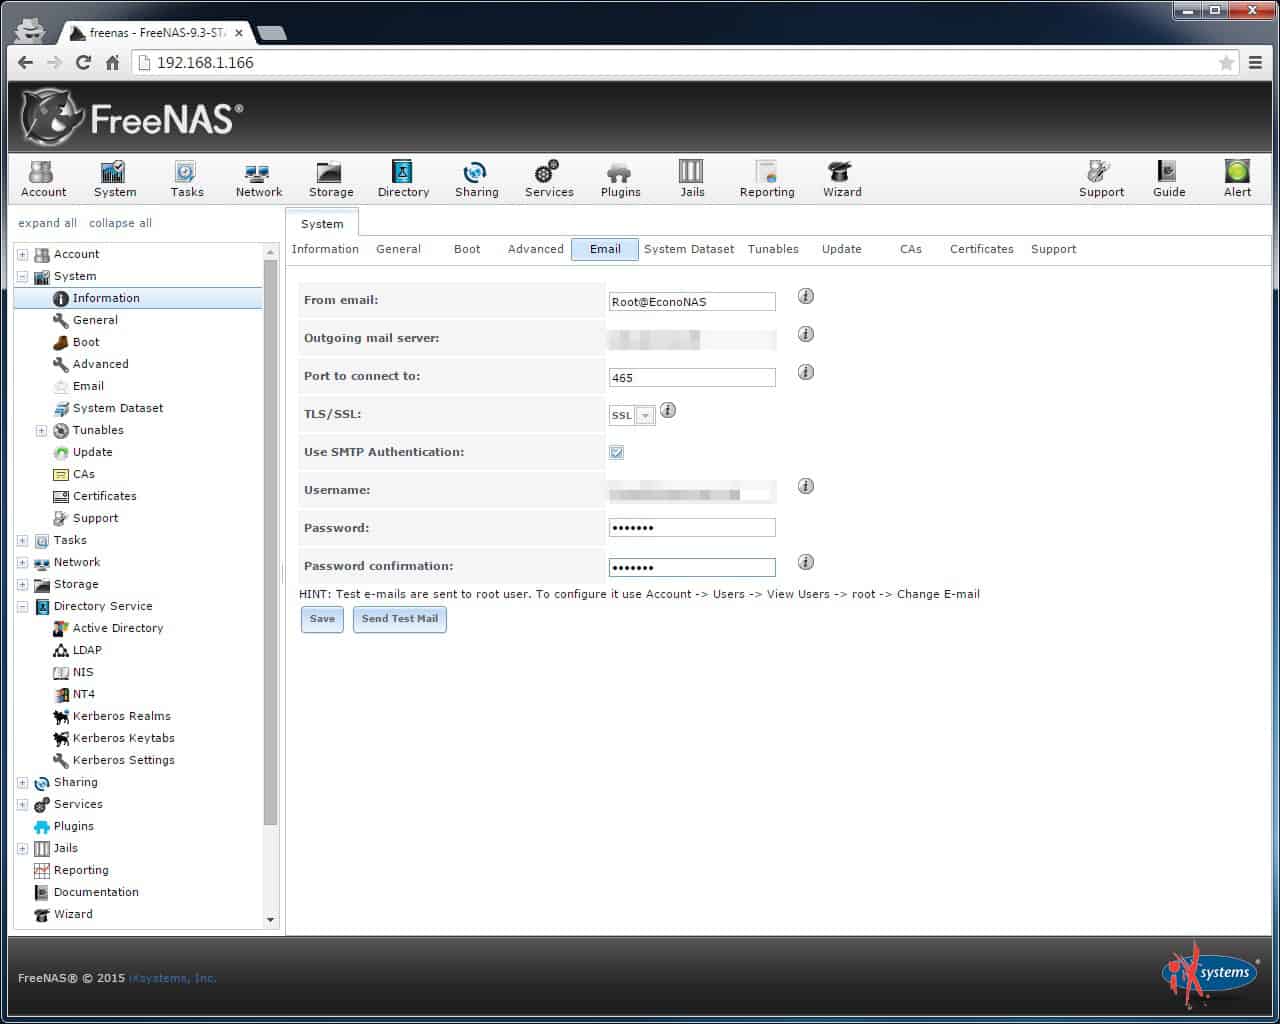
Task: Switch to the Certificates tab
Action: coord(981,249)
